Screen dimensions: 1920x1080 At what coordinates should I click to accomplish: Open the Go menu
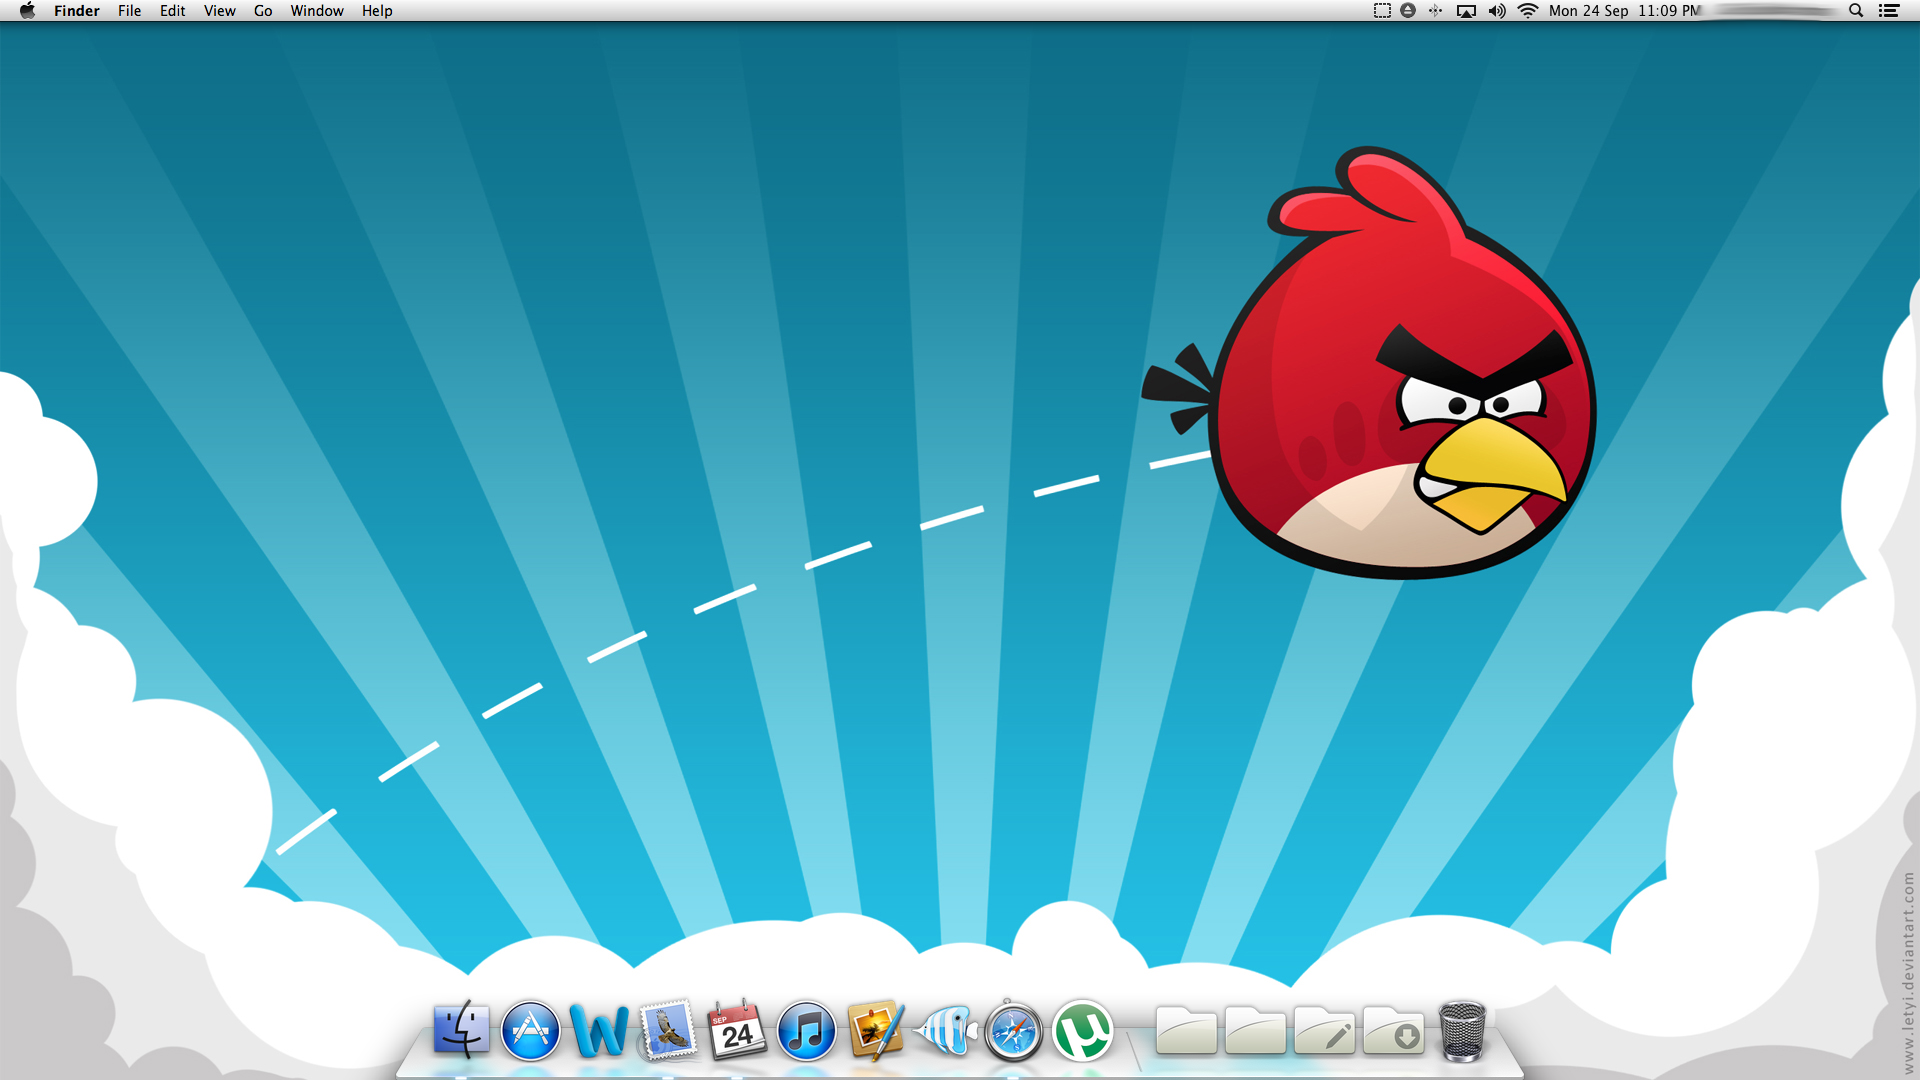tap(262, 11)
